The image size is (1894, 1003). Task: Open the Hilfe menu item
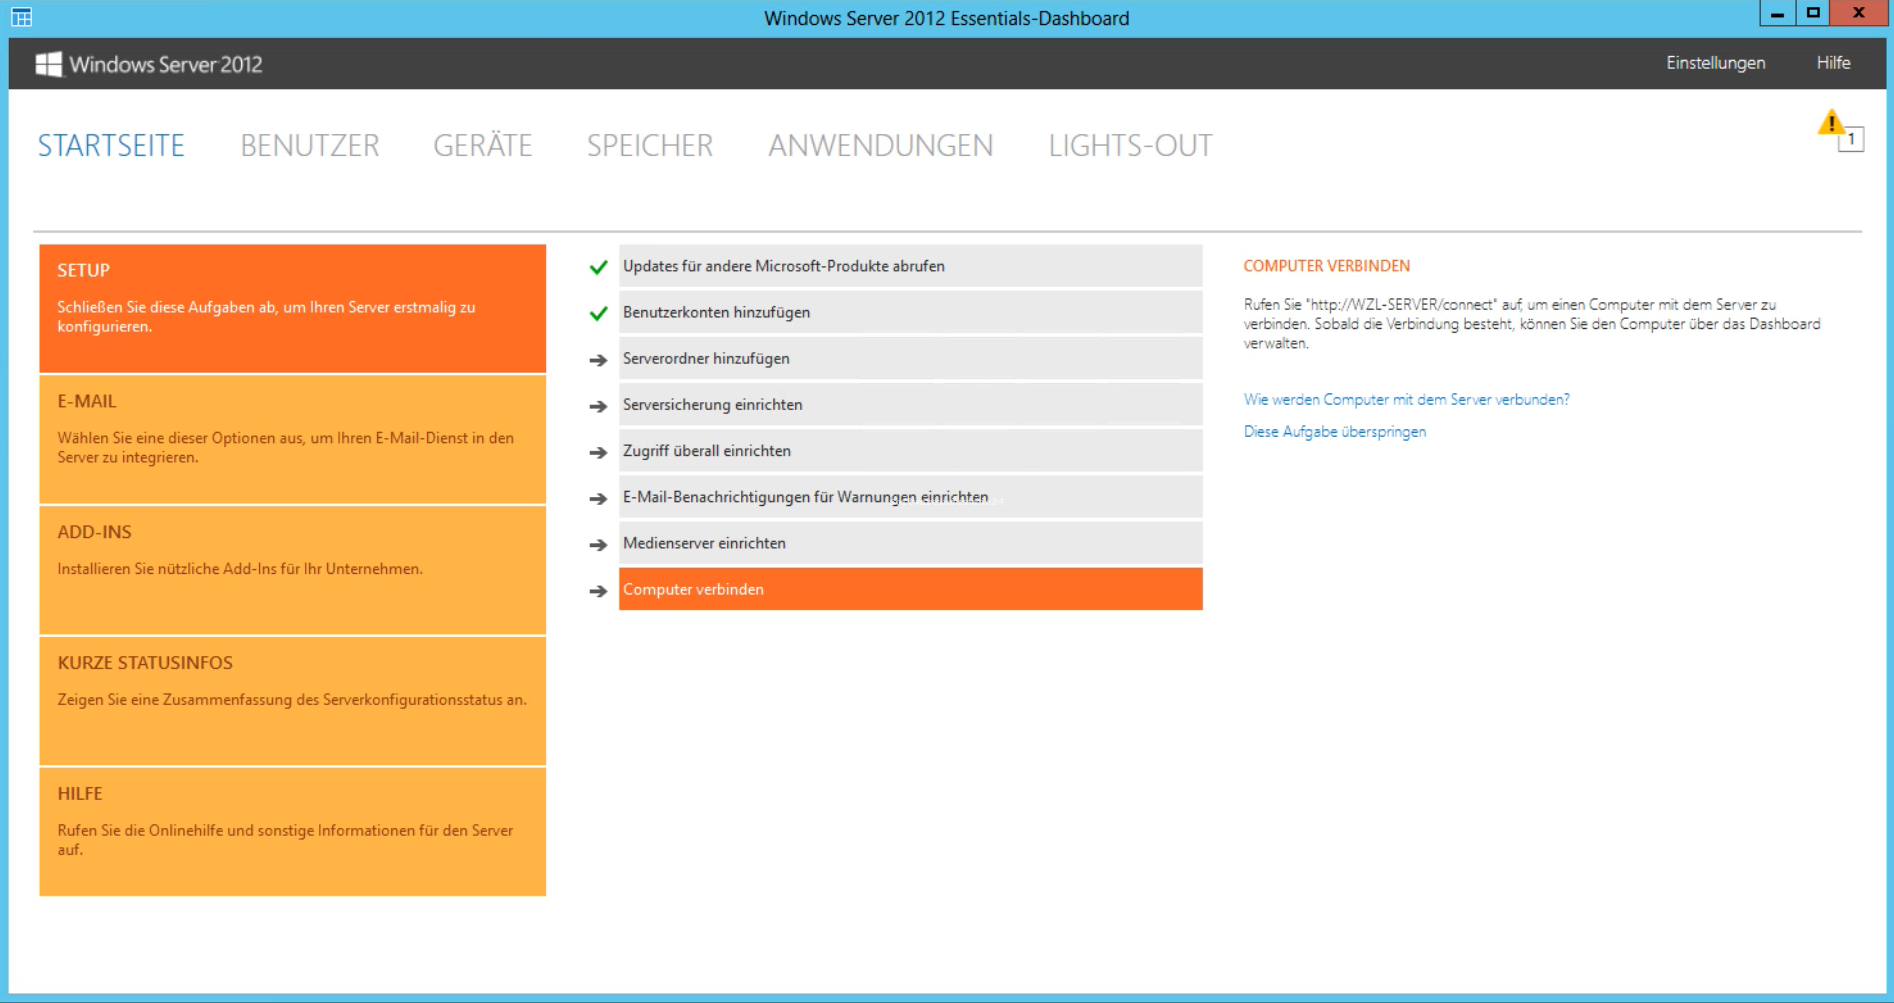[1833, 63]
